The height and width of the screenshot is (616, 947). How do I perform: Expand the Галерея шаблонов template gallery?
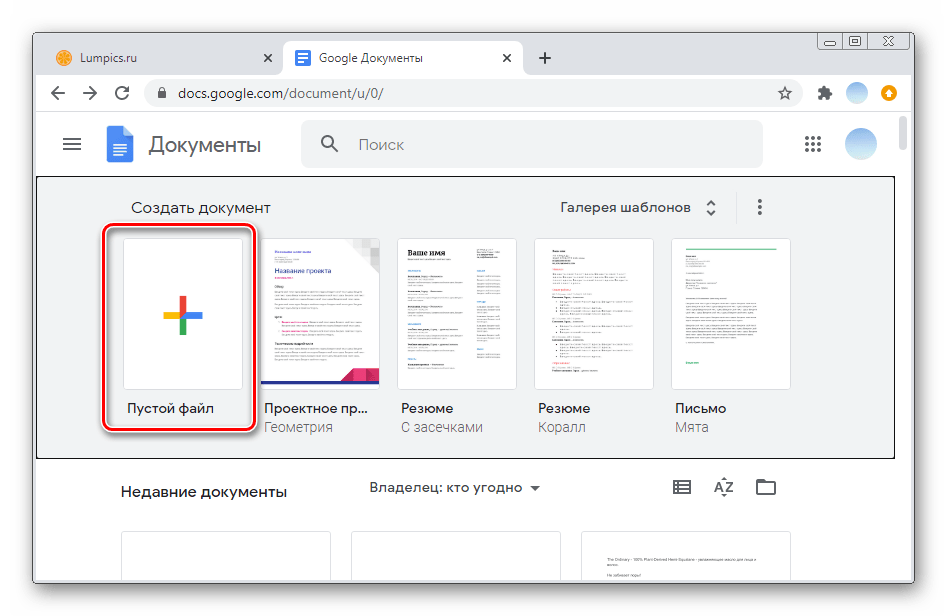(638, 207)
